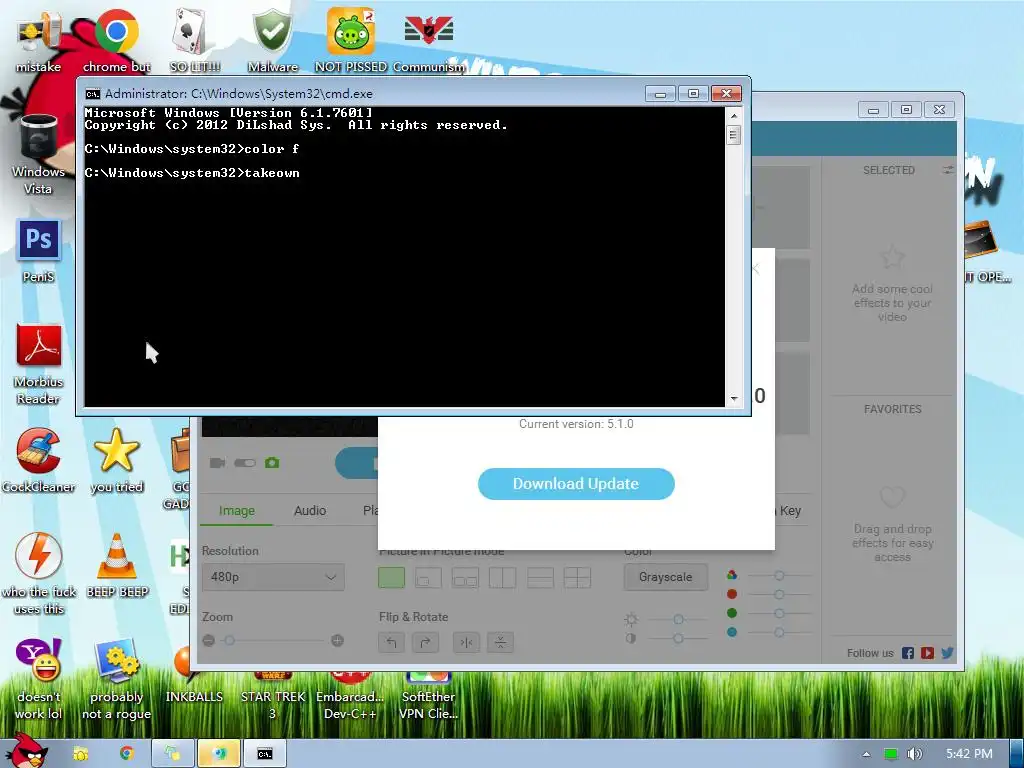Adjust the blue color channel slider
The width and height of the screenshot is (1024, 768).
click(x=779, y=632)
